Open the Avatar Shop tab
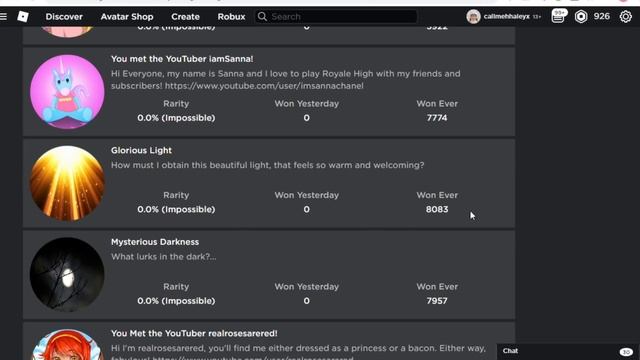Viewport: 640px width, 360px height. [127, 17]
